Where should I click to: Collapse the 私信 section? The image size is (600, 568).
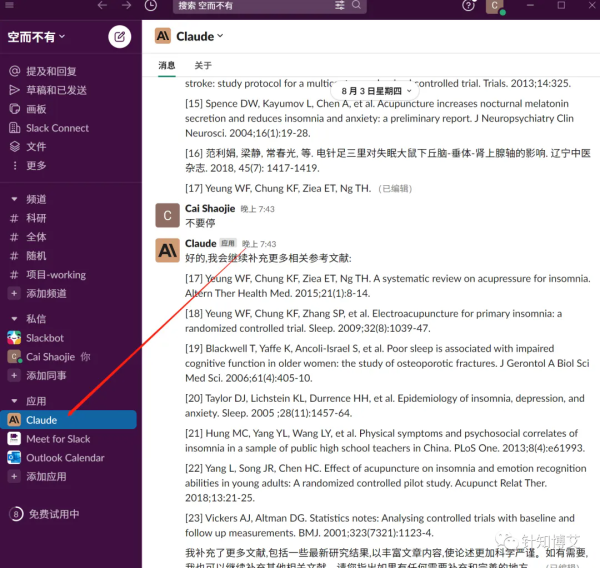[x=14, y=319]
